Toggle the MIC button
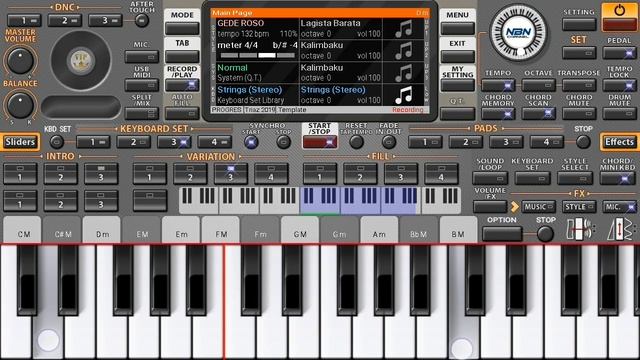 [142, 57]
